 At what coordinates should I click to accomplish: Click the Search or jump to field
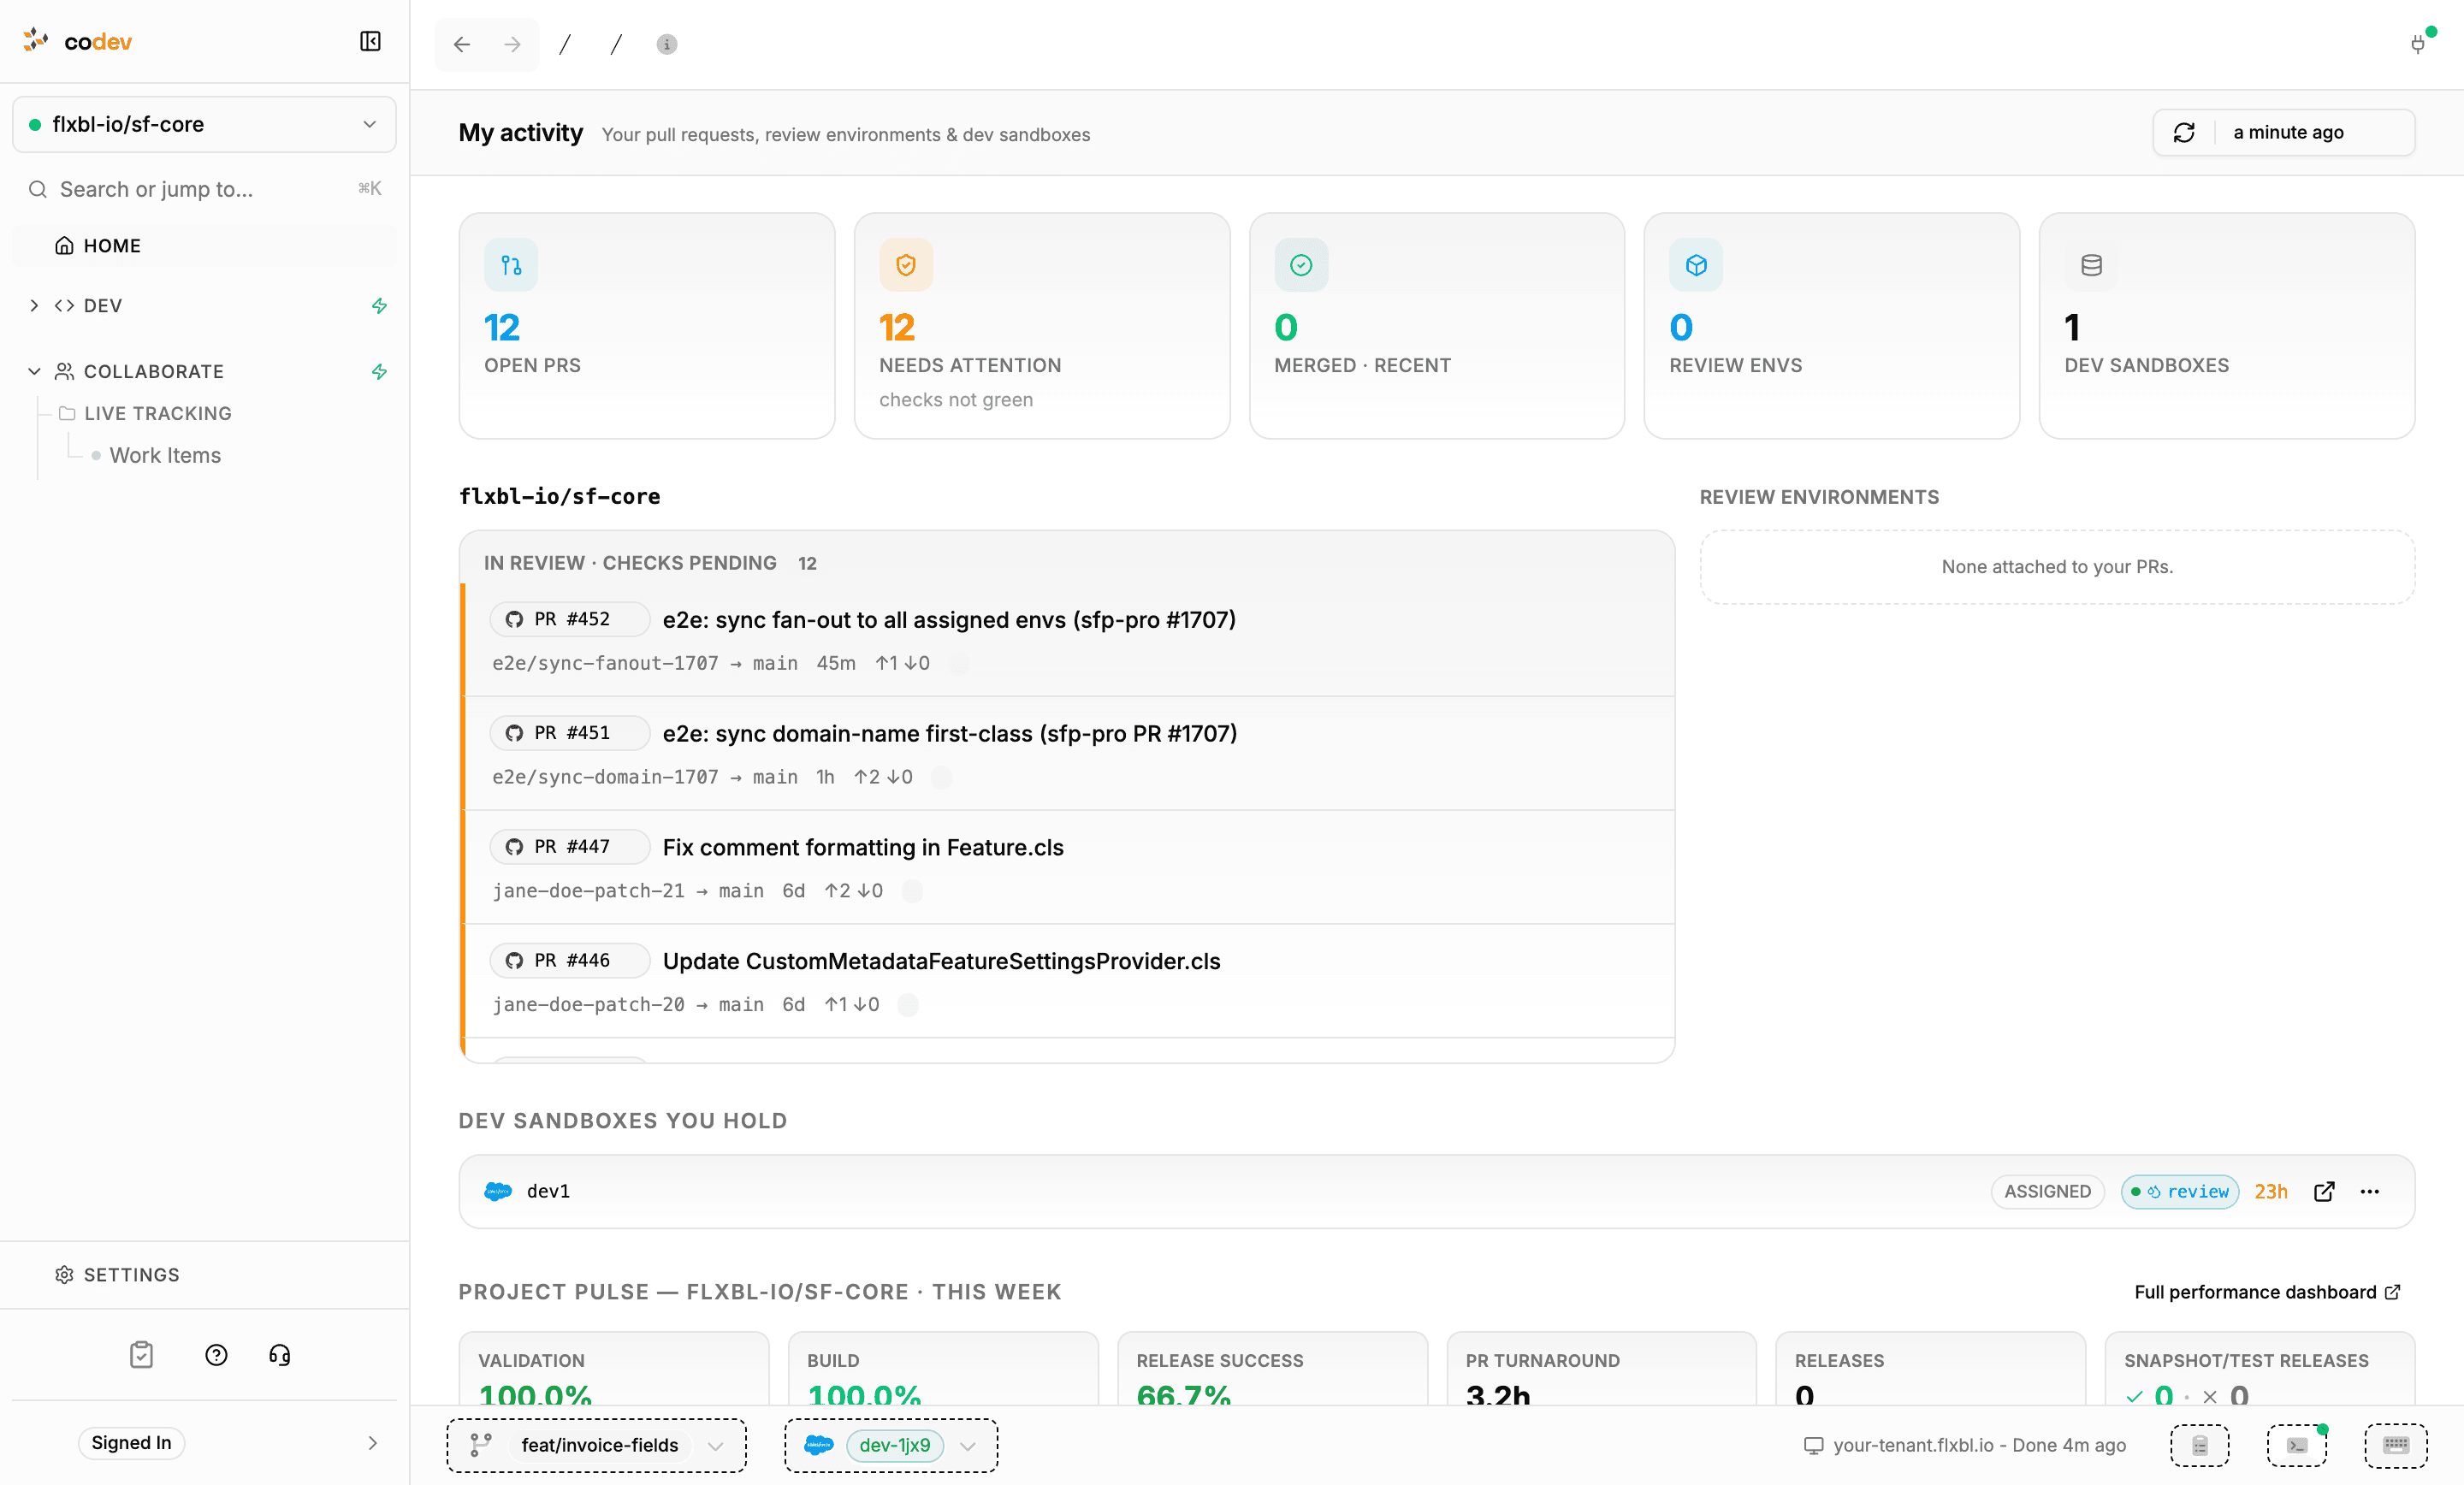tap(204, 189)
